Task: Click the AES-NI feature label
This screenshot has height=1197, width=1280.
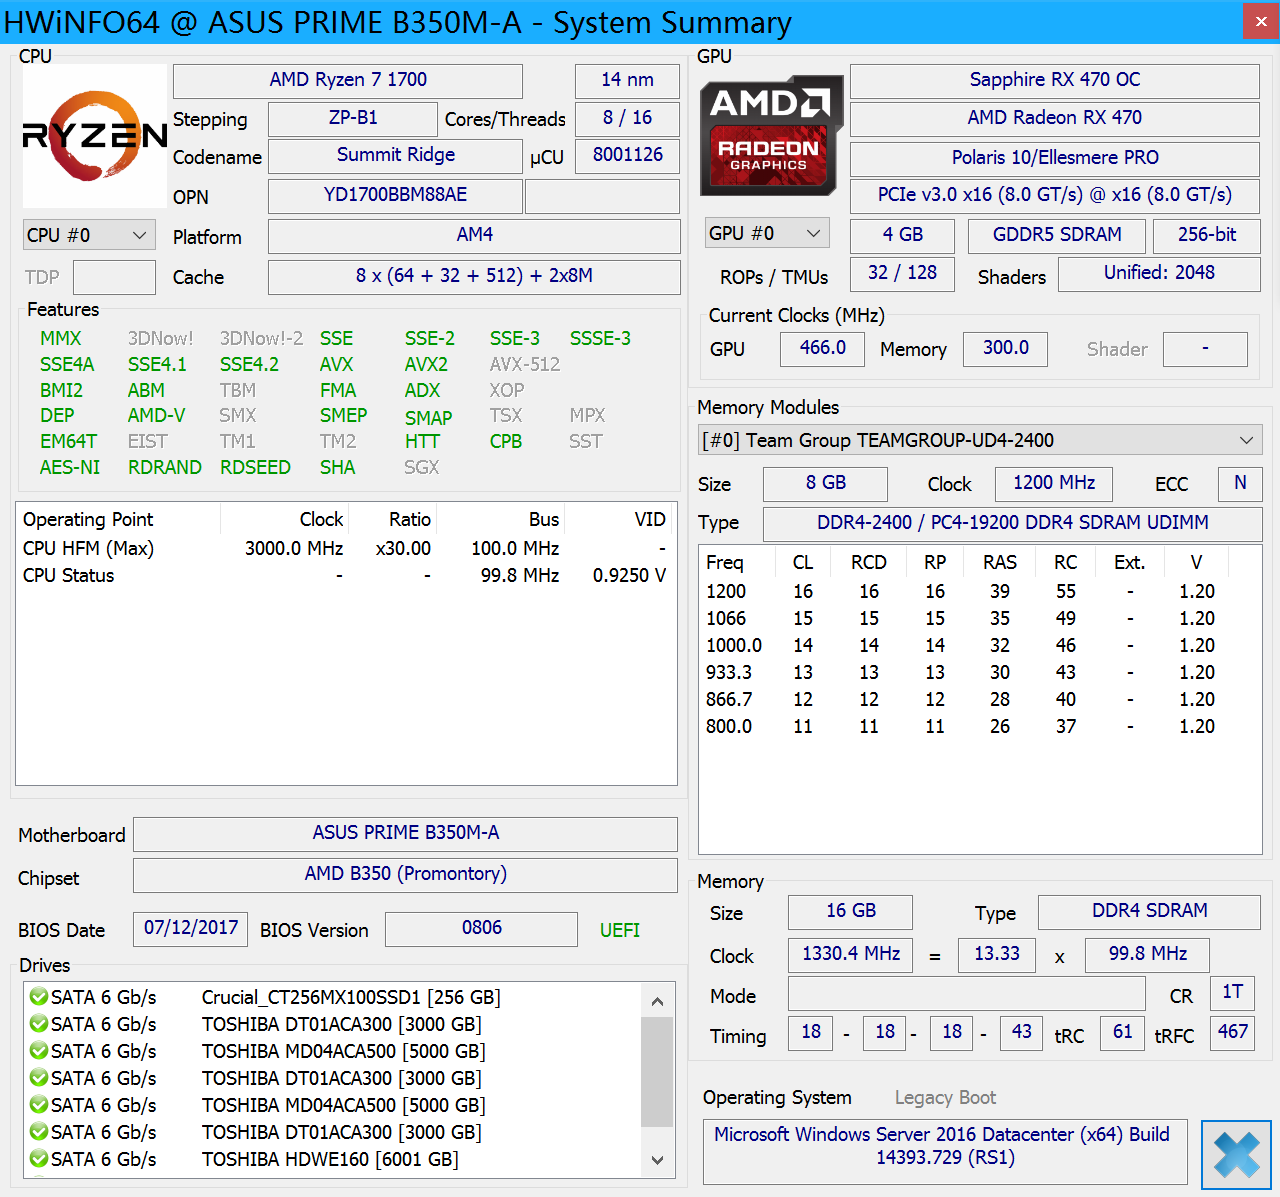Action: tap(70, 467)
